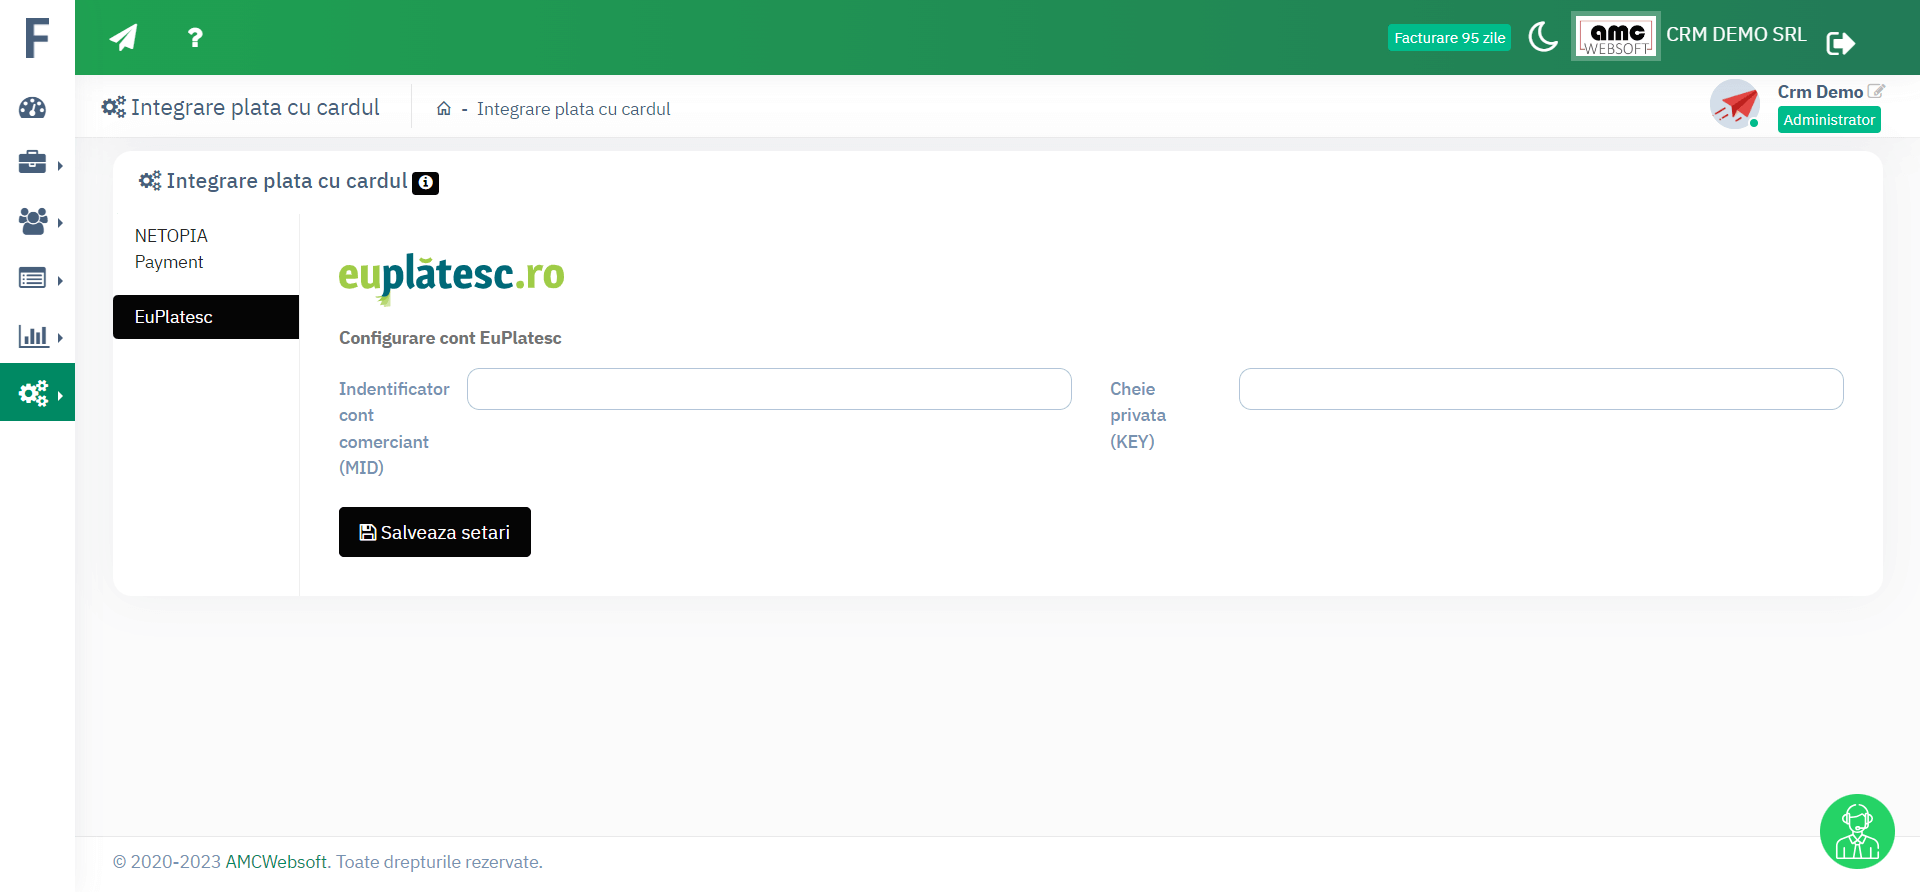Open the AMCWebsoft footer link

tap(276, 862)
